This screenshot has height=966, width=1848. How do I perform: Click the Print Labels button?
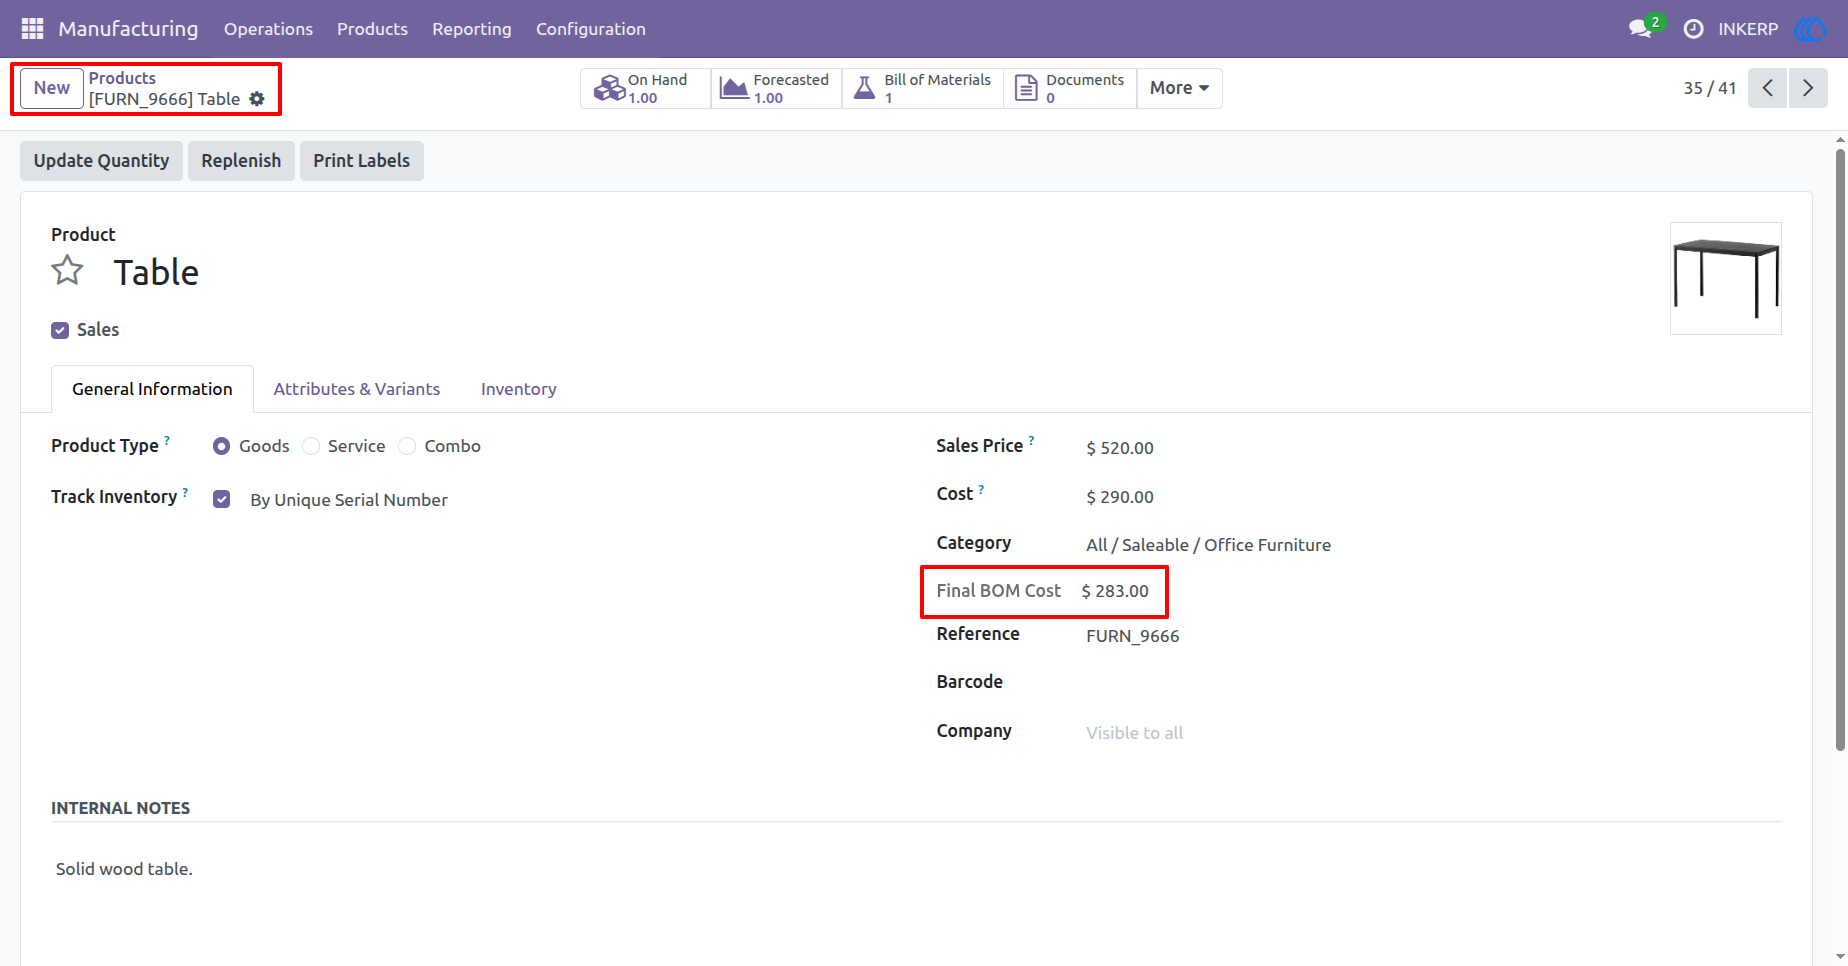362,161
